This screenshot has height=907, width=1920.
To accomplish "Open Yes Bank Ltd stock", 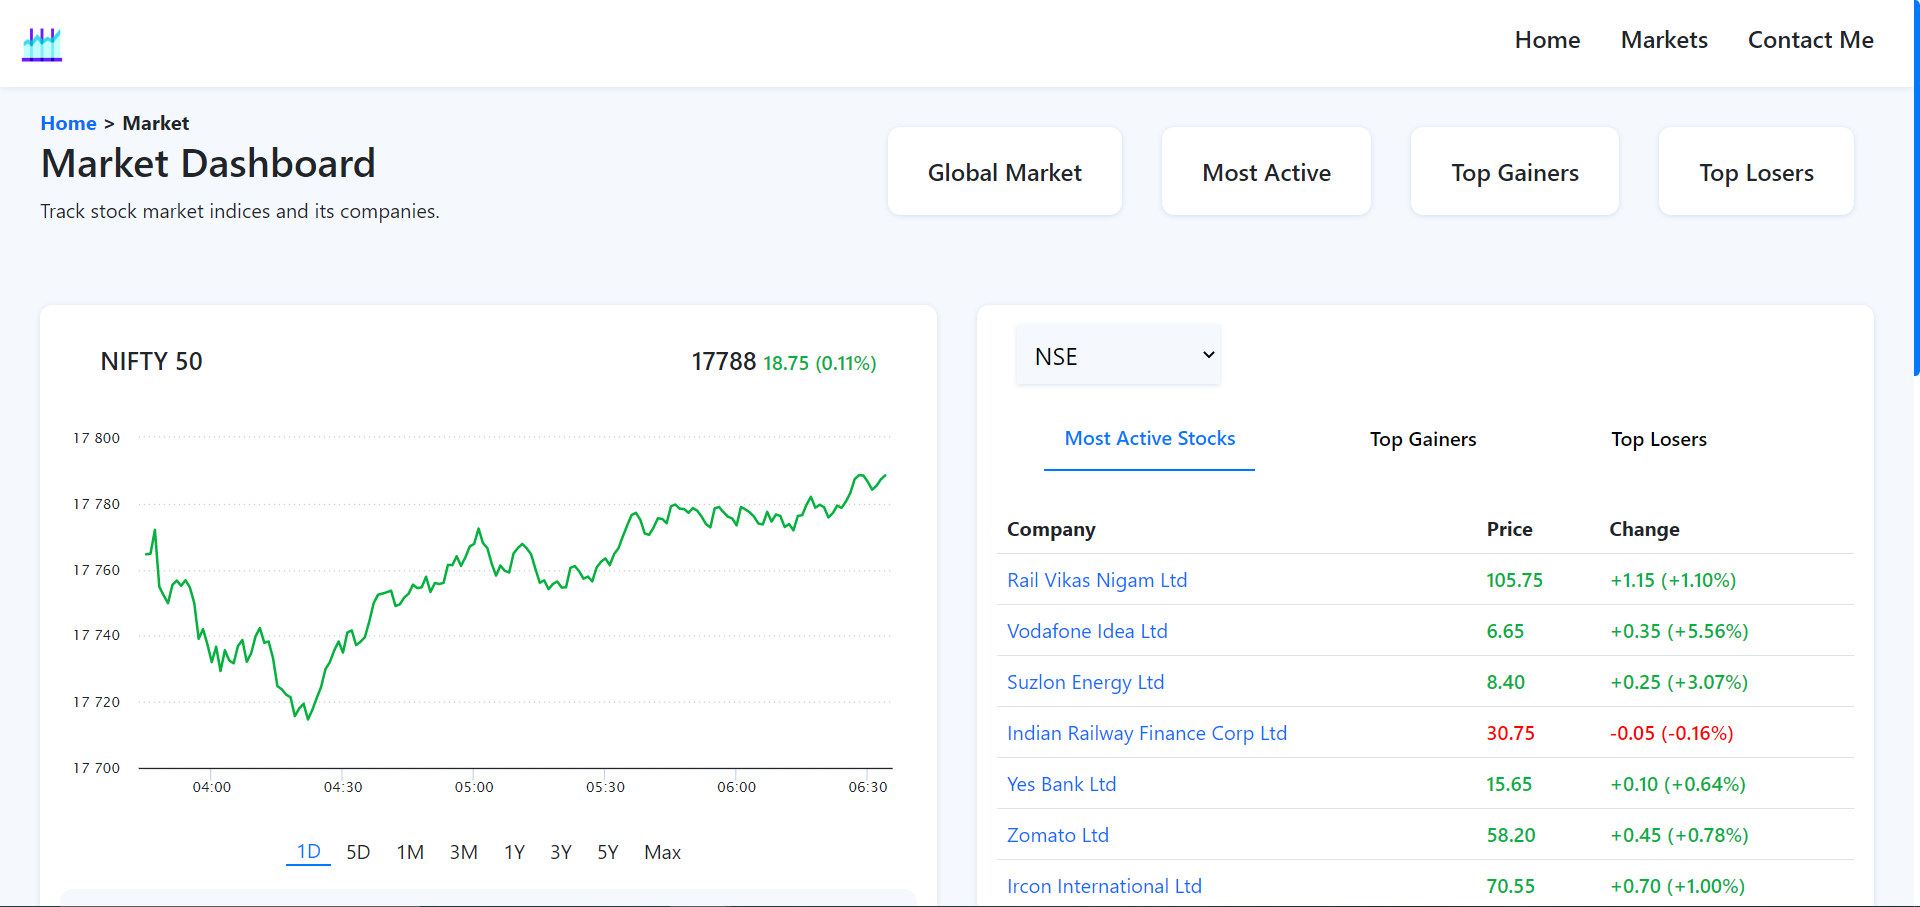I will (1061, 784).
